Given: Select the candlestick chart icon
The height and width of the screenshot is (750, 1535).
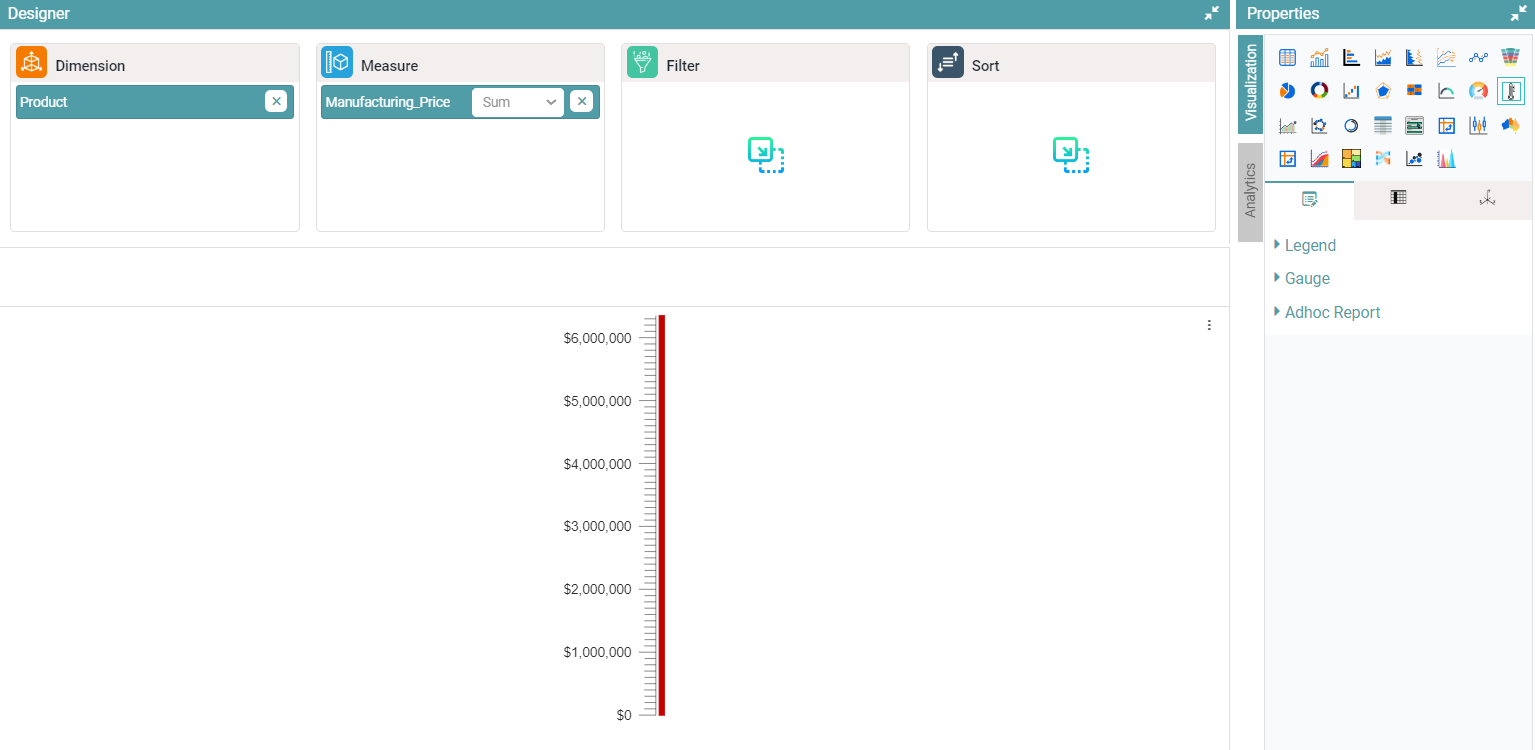Looking at the screenshot, I should (x=1478, y=125).
